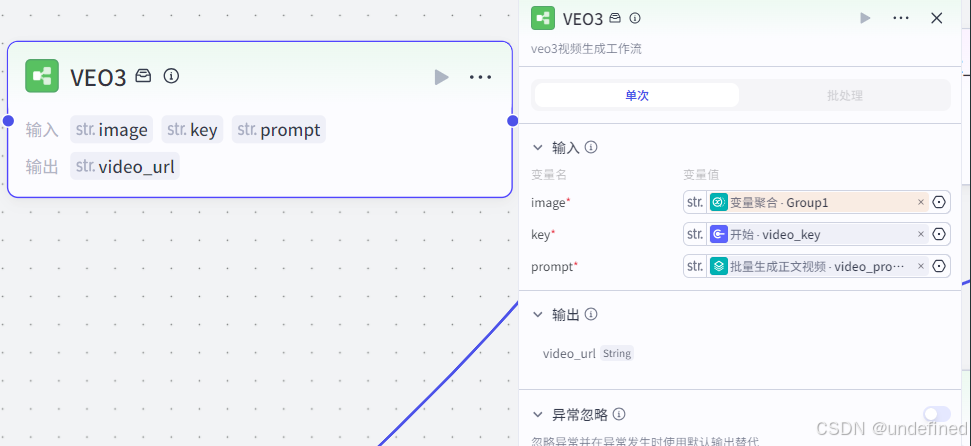Select the prompt input tag on the node
The image size is (971, 446).
[279, 129]
